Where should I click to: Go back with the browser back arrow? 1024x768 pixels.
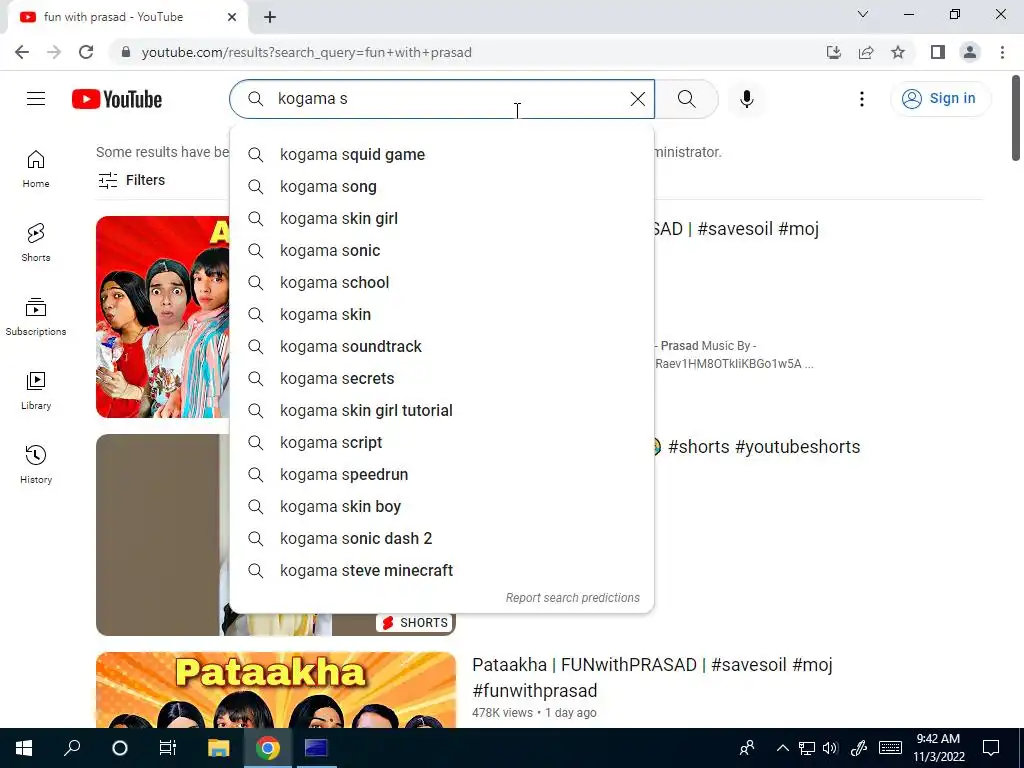click(x=22, y=52)
